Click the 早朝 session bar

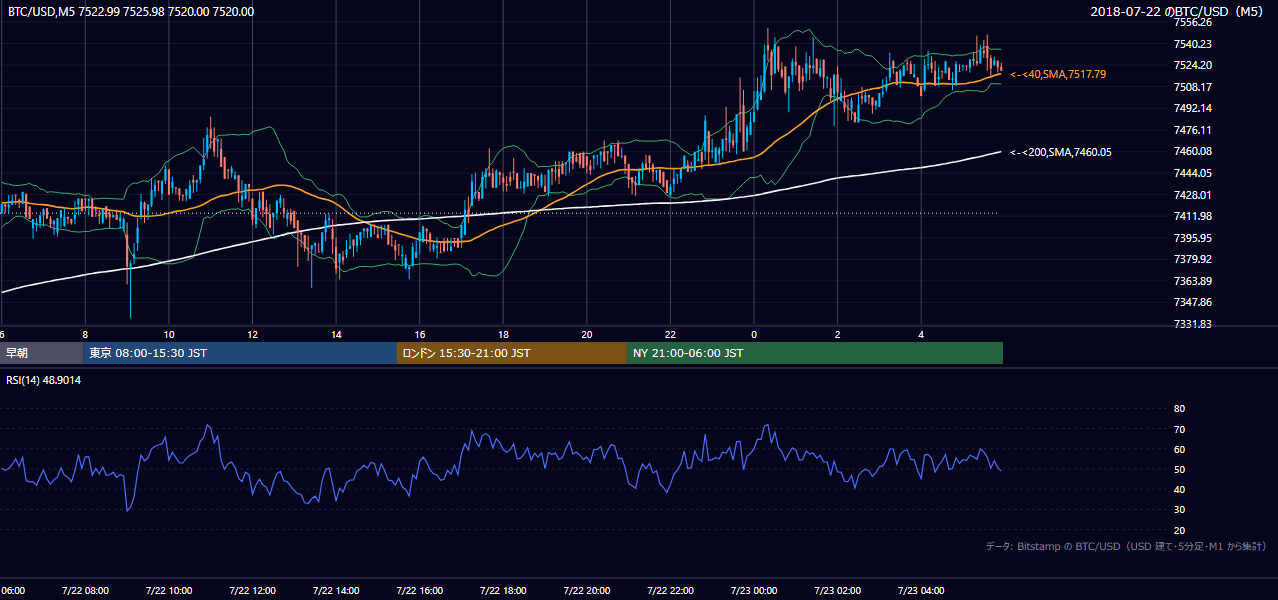coord(41,353)
